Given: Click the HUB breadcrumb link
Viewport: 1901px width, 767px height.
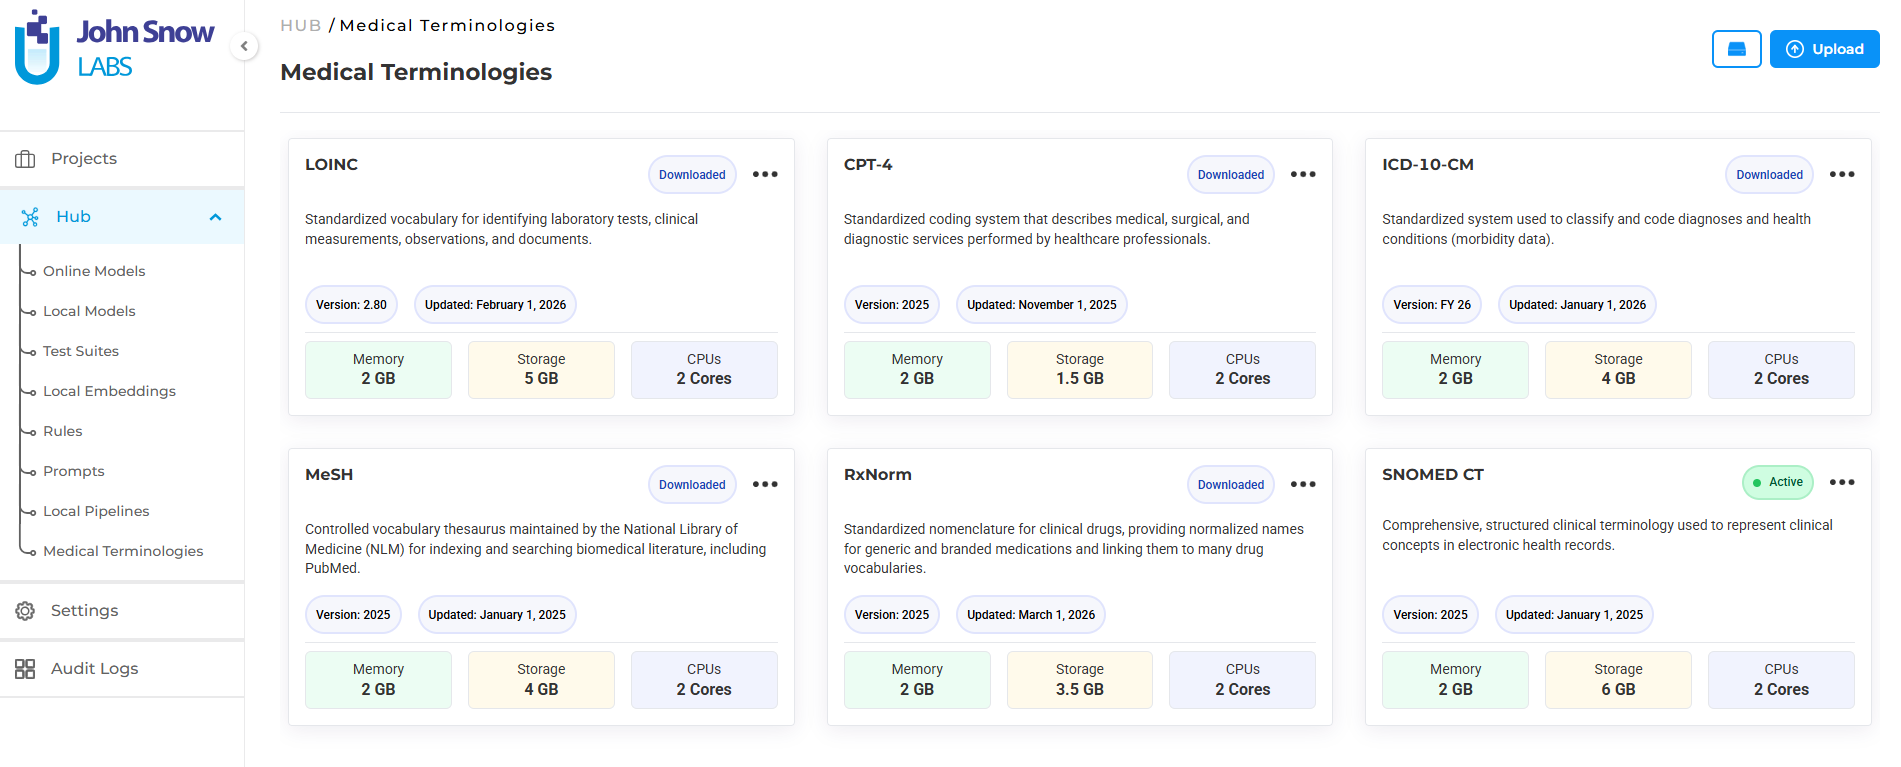Looking at the screenshot, I should [x=300, y=25].
